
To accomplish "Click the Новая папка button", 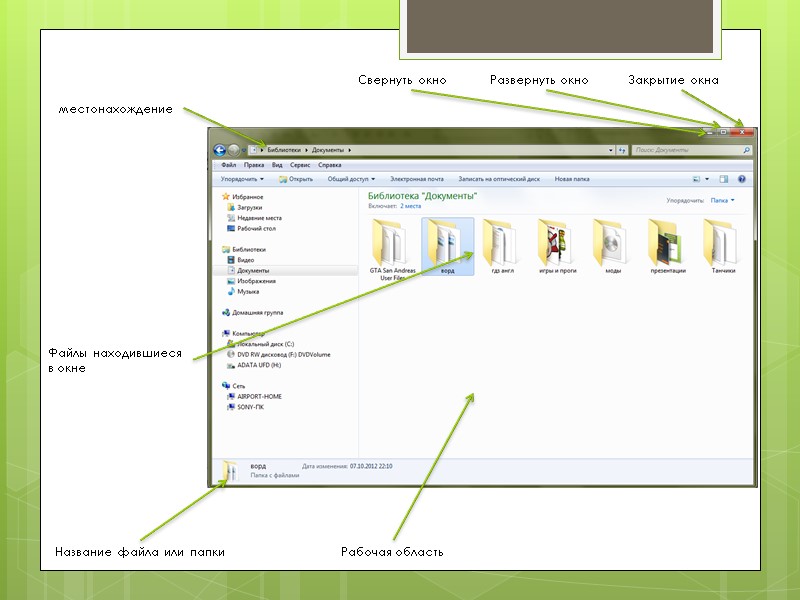I will 572,179.
